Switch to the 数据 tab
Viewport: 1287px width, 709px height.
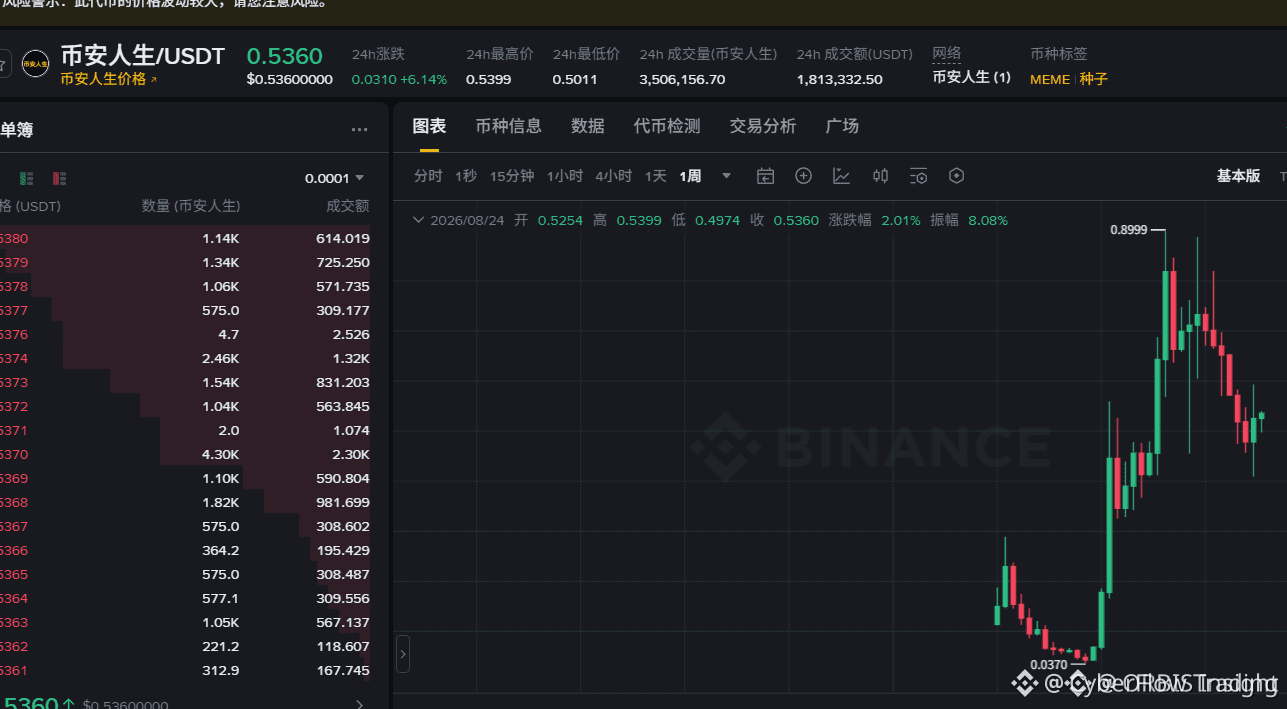588,126
